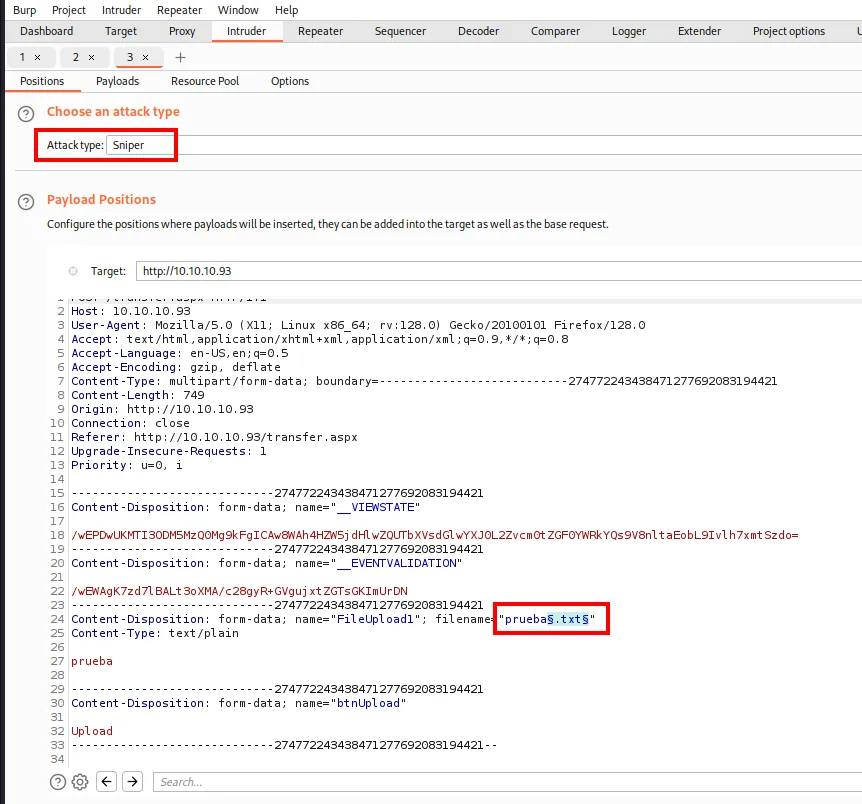This screenshot has width=862, height=804.
Task: Open the Repeater menu in menu bar
Action: [179, 10]
